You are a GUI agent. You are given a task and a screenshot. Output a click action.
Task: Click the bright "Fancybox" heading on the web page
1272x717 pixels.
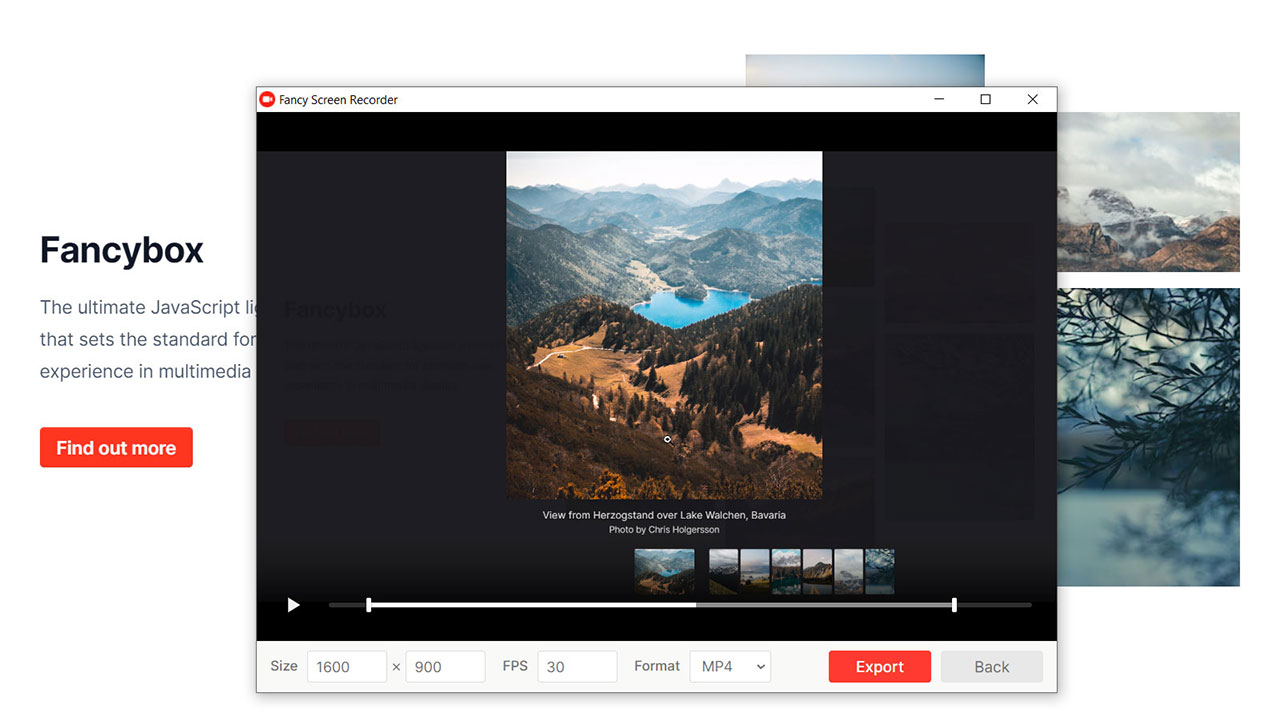coord(122,250)
